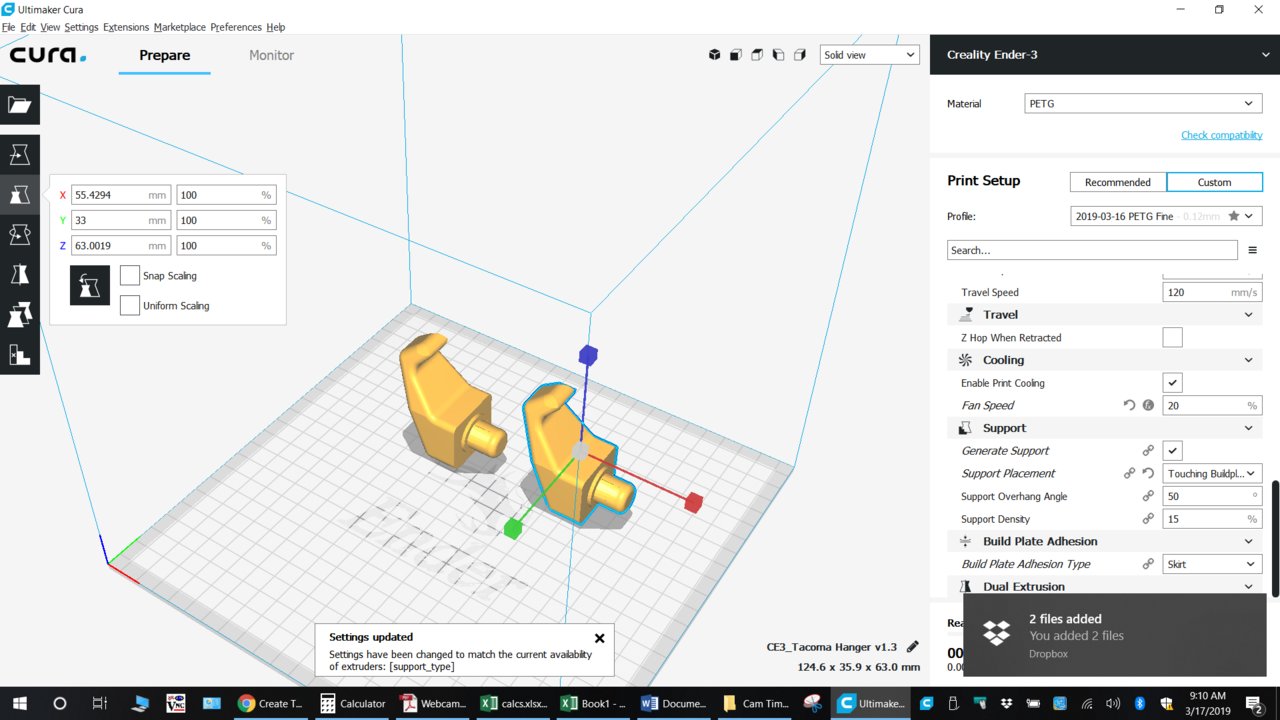1280x720 pixels.
Task: Switch to the left side camera view icon
Action: pos(778,55)
